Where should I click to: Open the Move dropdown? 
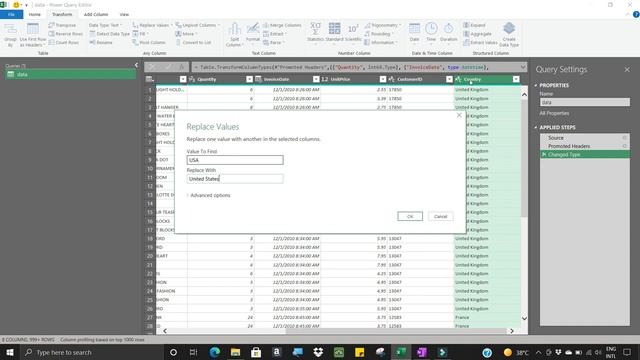pyautogui.click(x=187, y=34)
